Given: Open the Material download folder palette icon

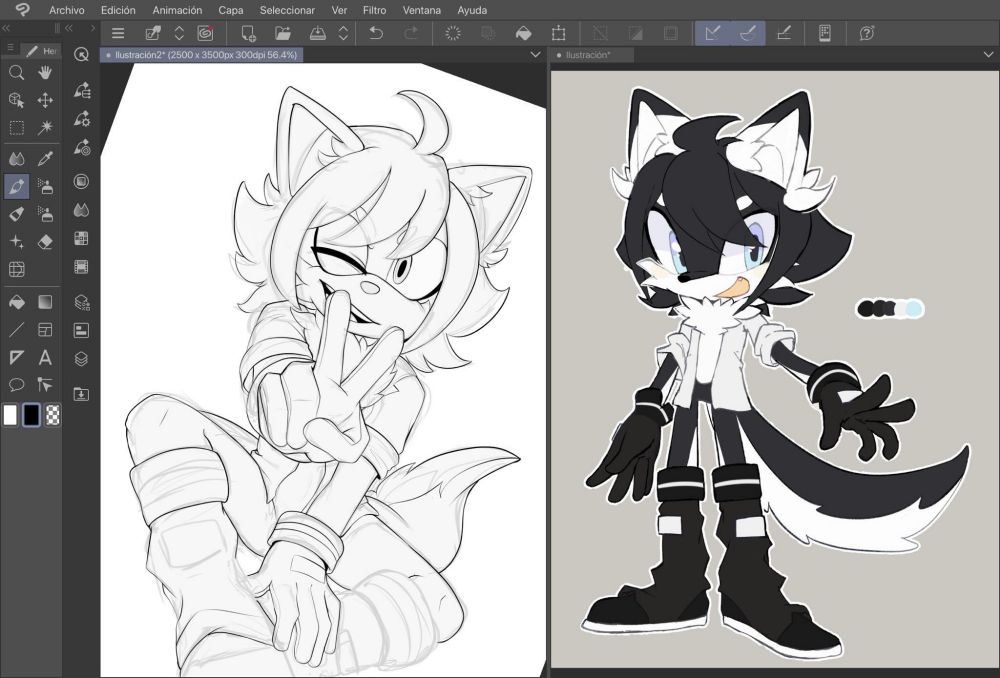Looking at the screenshot, I should coord(81,394).
